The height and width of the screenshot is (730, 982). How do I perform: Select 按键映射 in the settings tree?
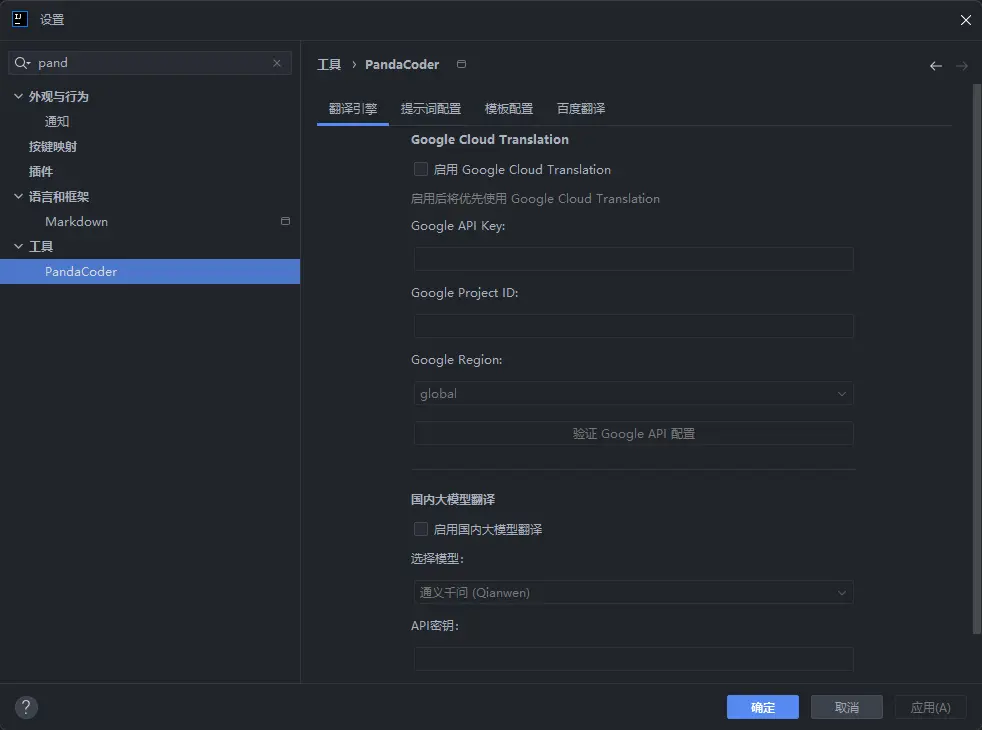click(x=53, y=147)
